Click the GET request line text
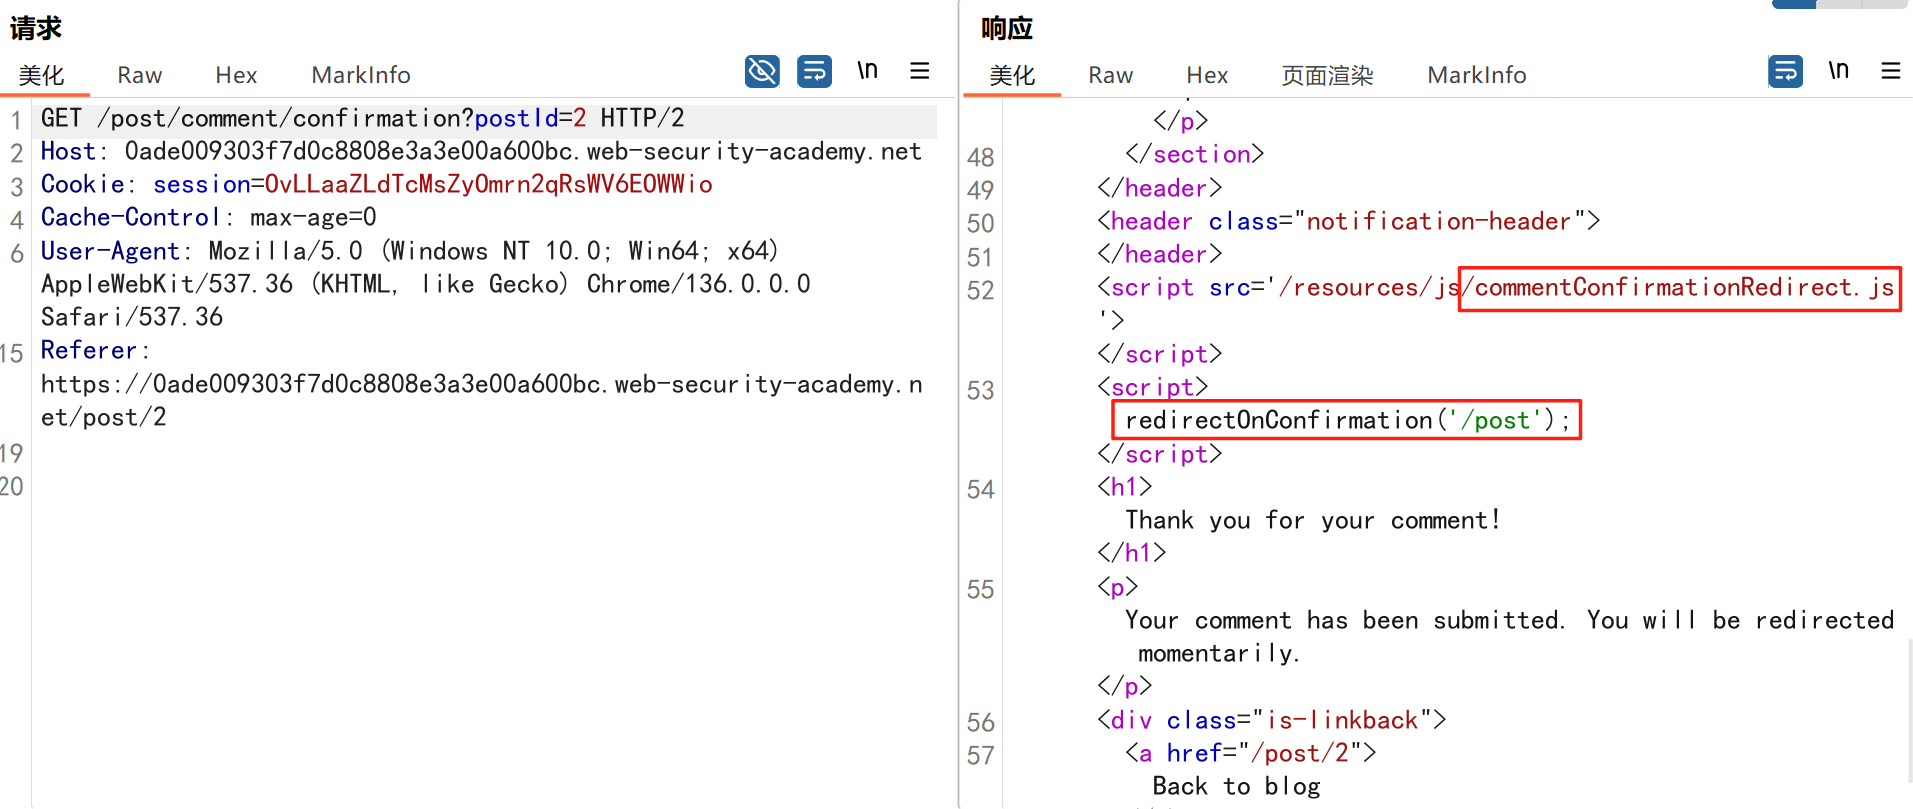 click(363, 118)
